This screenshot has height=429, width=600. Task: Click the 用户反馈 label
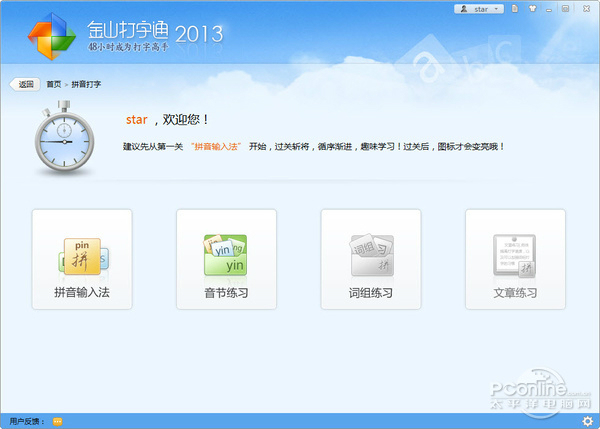point(27,422)
